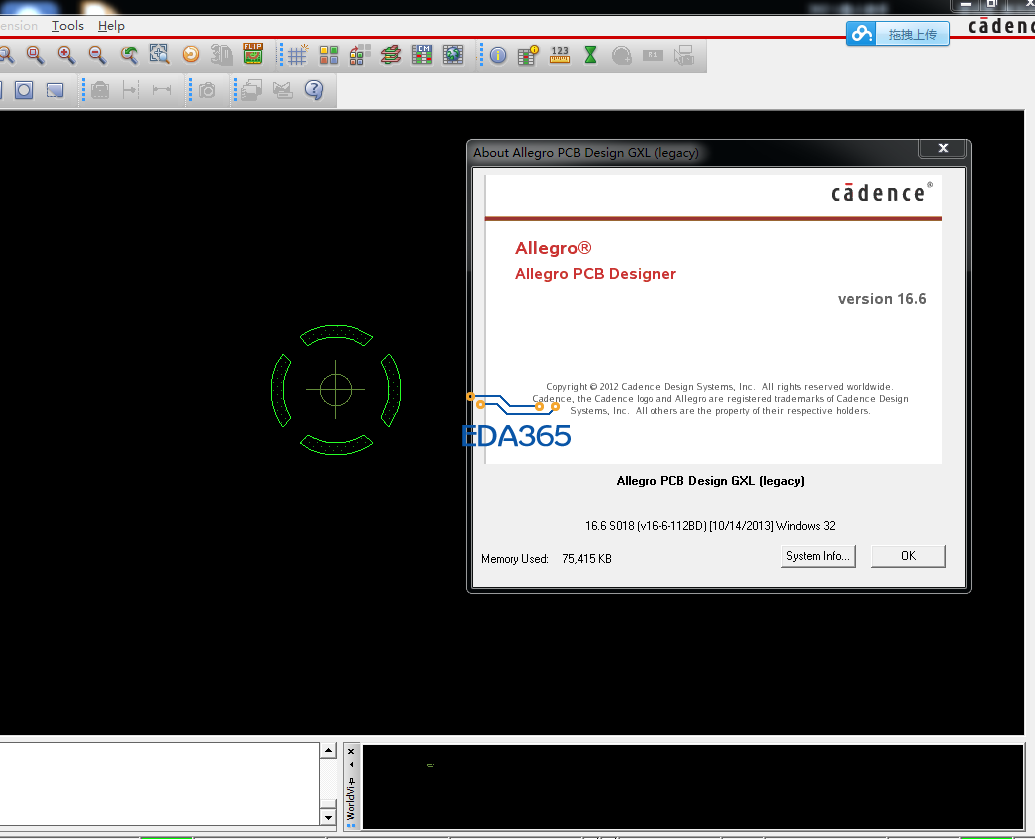Click the 'Memory Used:' label
Viewport: 1035px width, 839px height.
[x=515, y=559]
